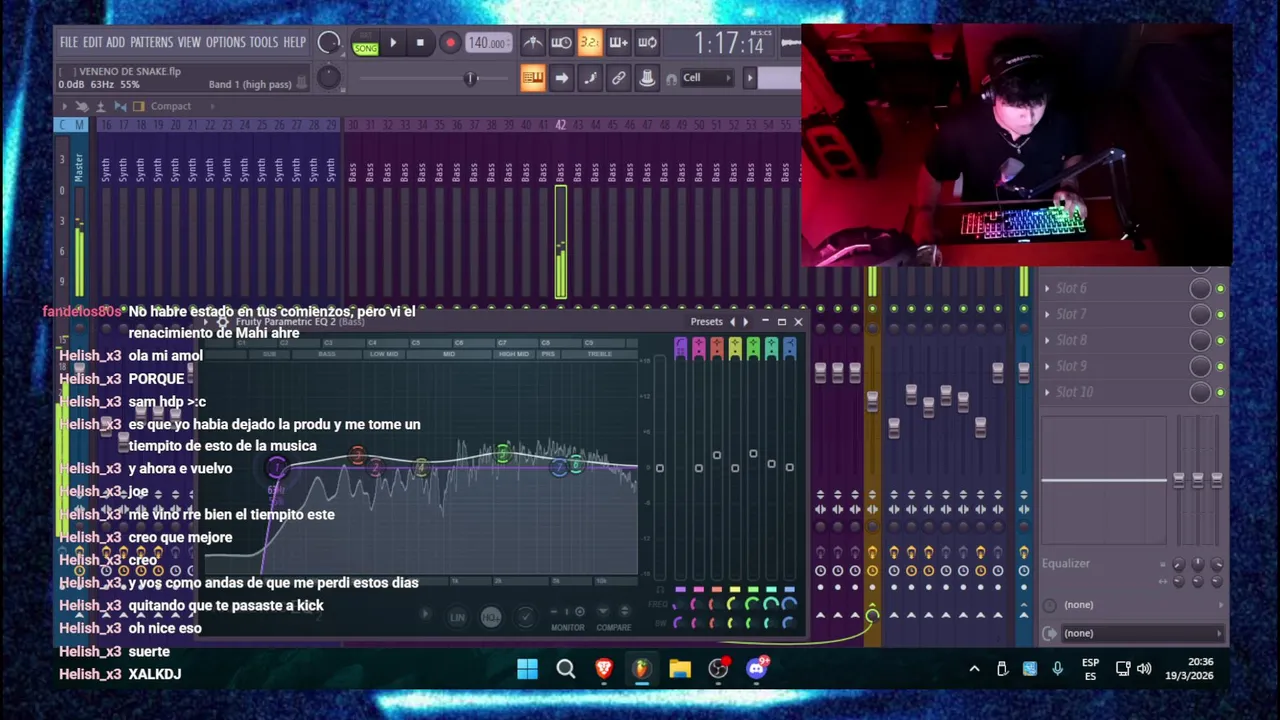Open the mixer options arrow
The image size is (1280, 720).
65,106
